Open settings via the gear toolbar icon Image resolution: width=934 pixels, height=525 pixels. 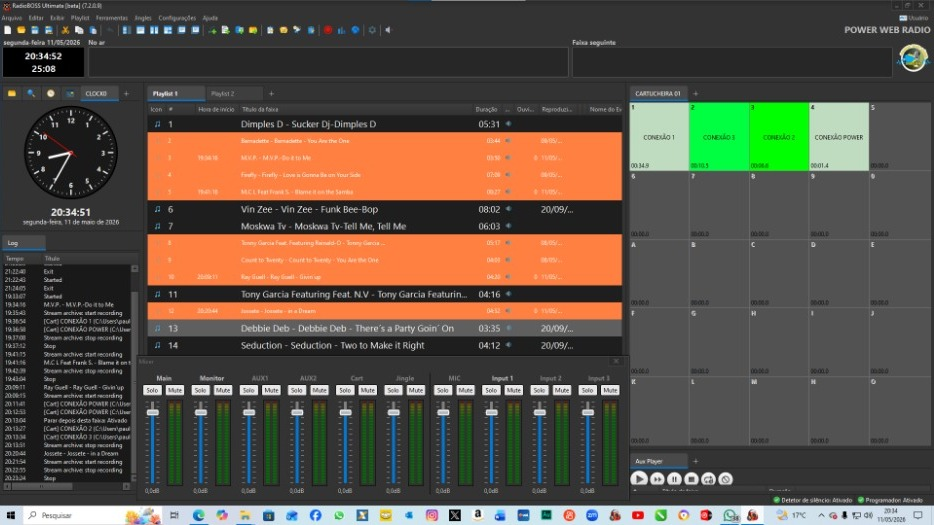(372, 30)
